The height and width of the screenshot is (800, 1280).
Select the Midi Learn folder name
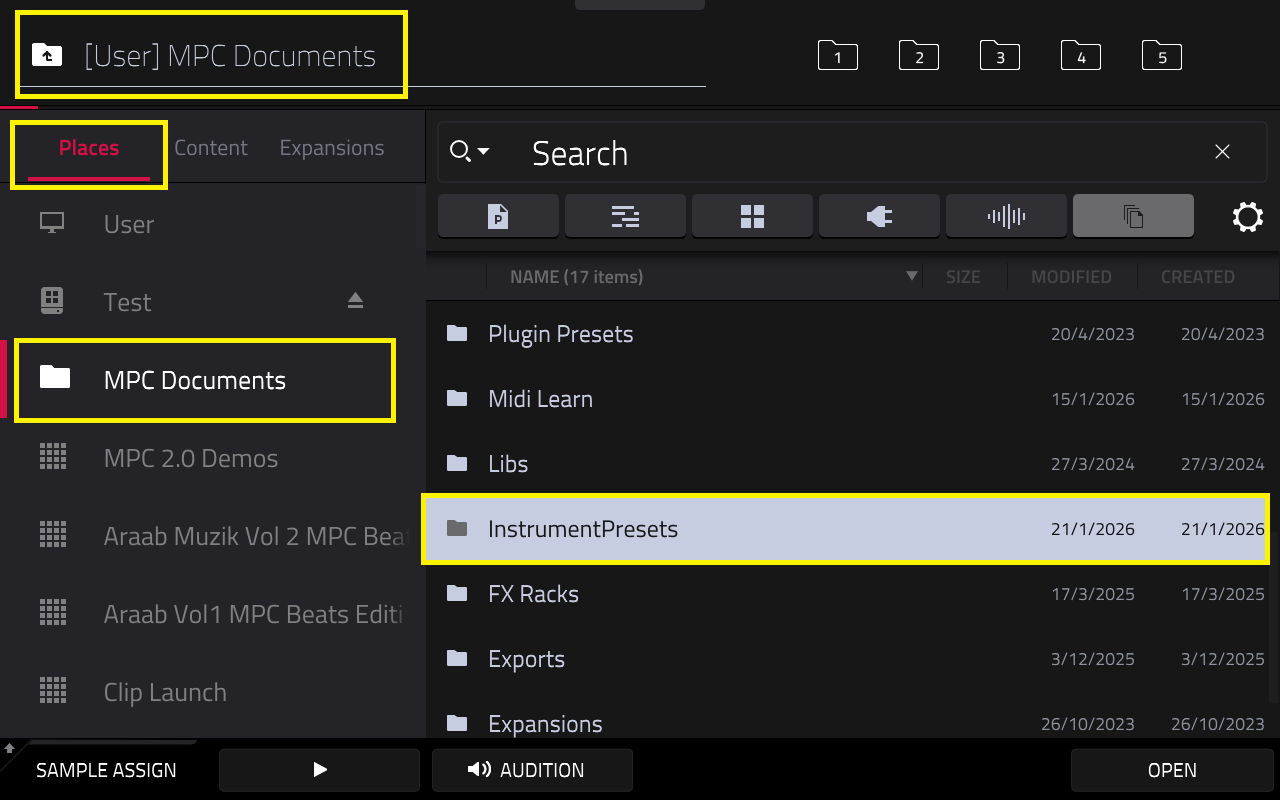[540, 399]
